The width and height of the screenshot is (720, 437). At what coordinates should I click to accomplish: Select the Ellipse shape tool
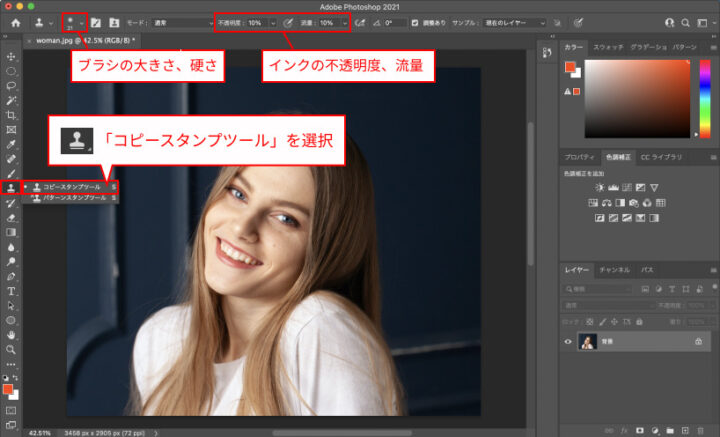11,320
